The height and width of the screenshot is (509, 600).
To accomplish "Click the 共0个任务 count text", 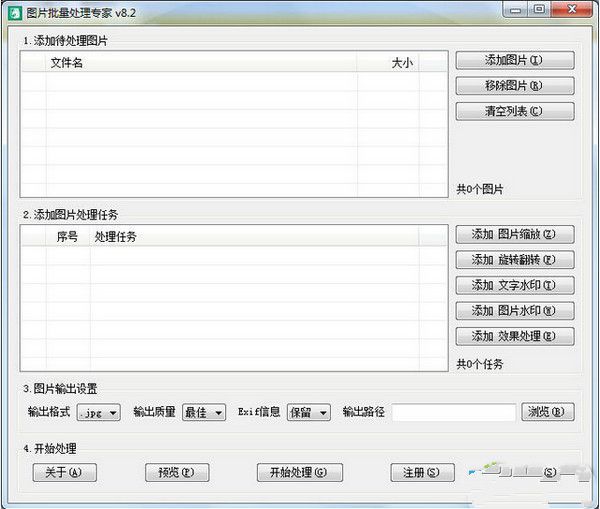I will (x=479, y=364).
